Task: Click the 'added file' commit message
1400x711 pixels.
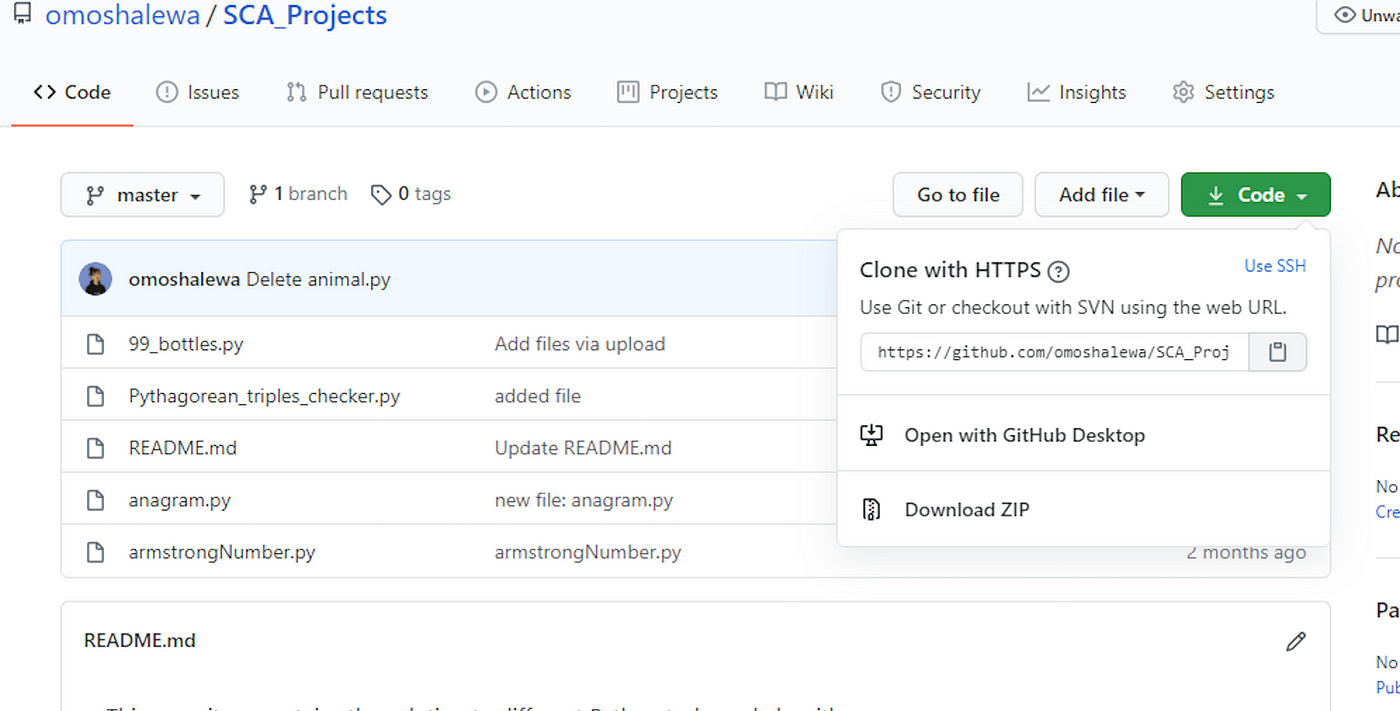Action: click(538, 396)
